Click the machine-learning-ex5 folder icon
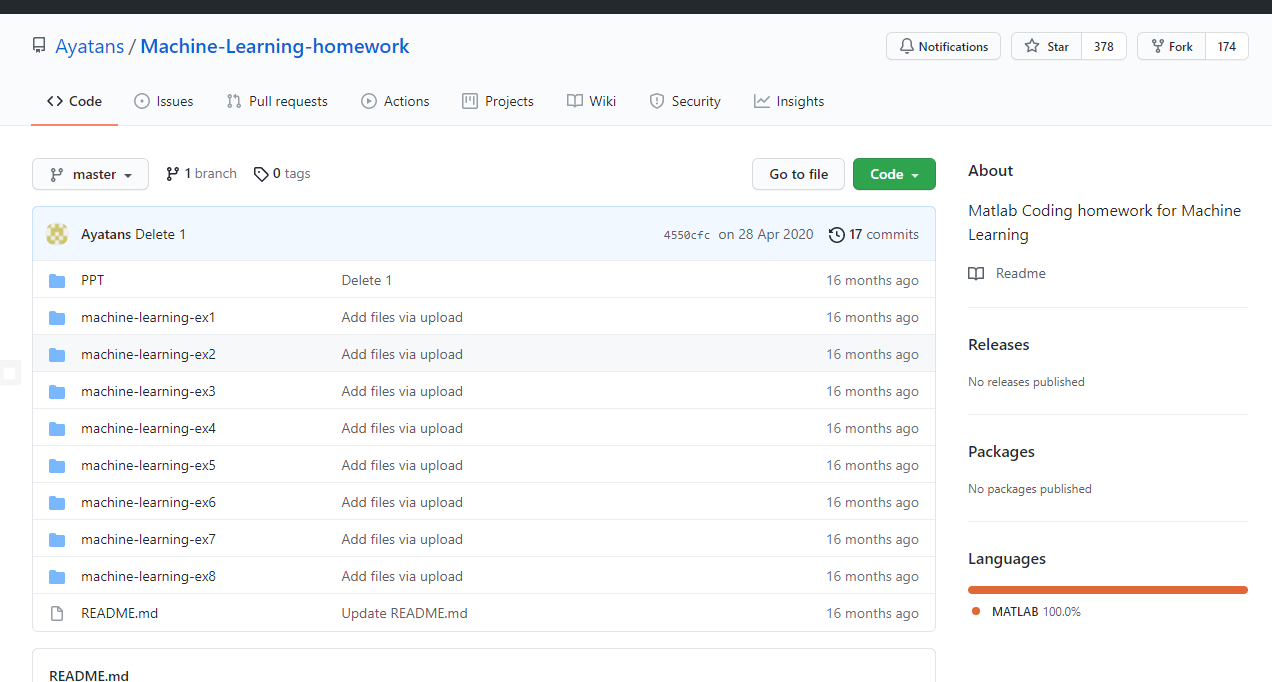The width and height of the screenshot is (1272, 682). point(57,466)
